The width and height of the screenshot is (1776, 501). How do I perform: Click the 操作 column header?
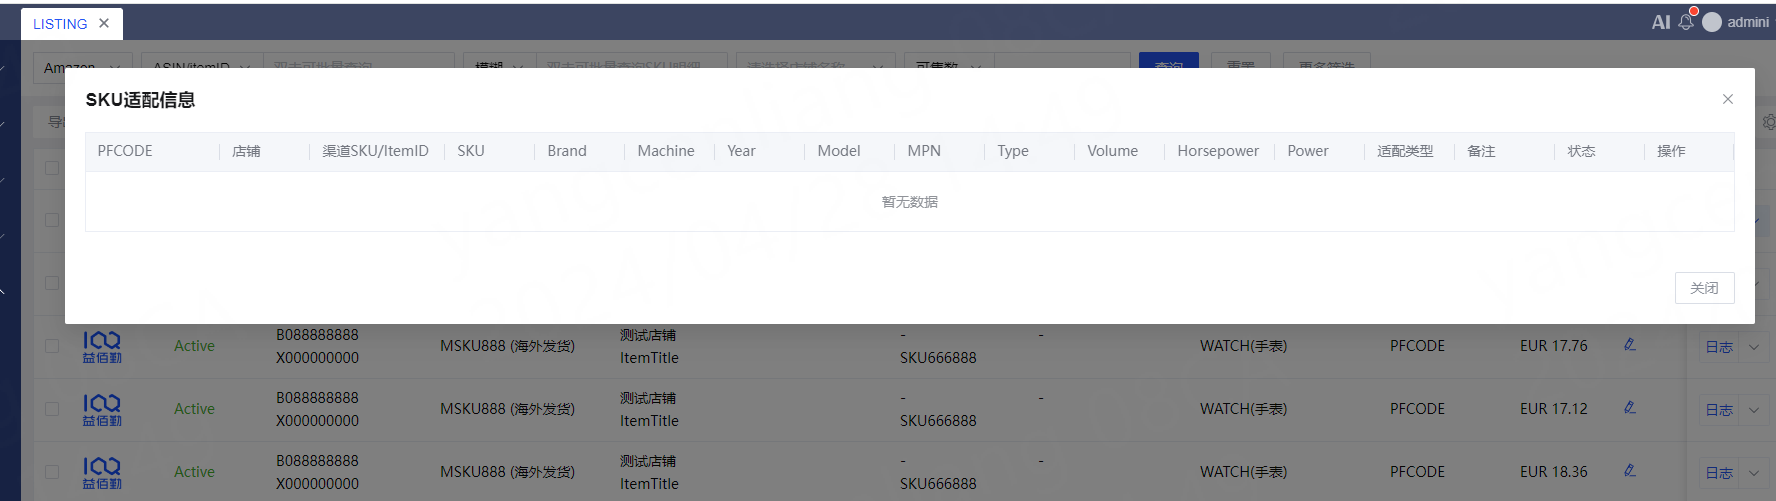pos(1671,151)
